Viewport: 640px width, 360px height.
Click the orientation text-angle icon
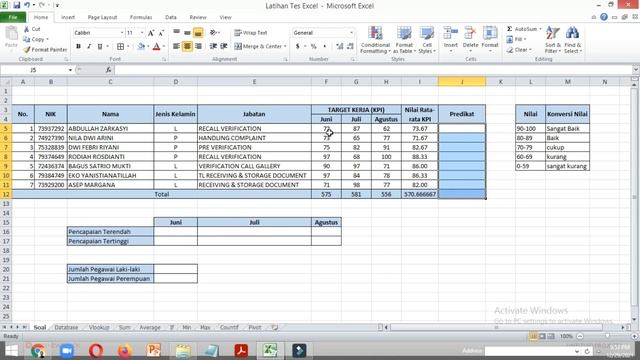click(x=213, y=33)
